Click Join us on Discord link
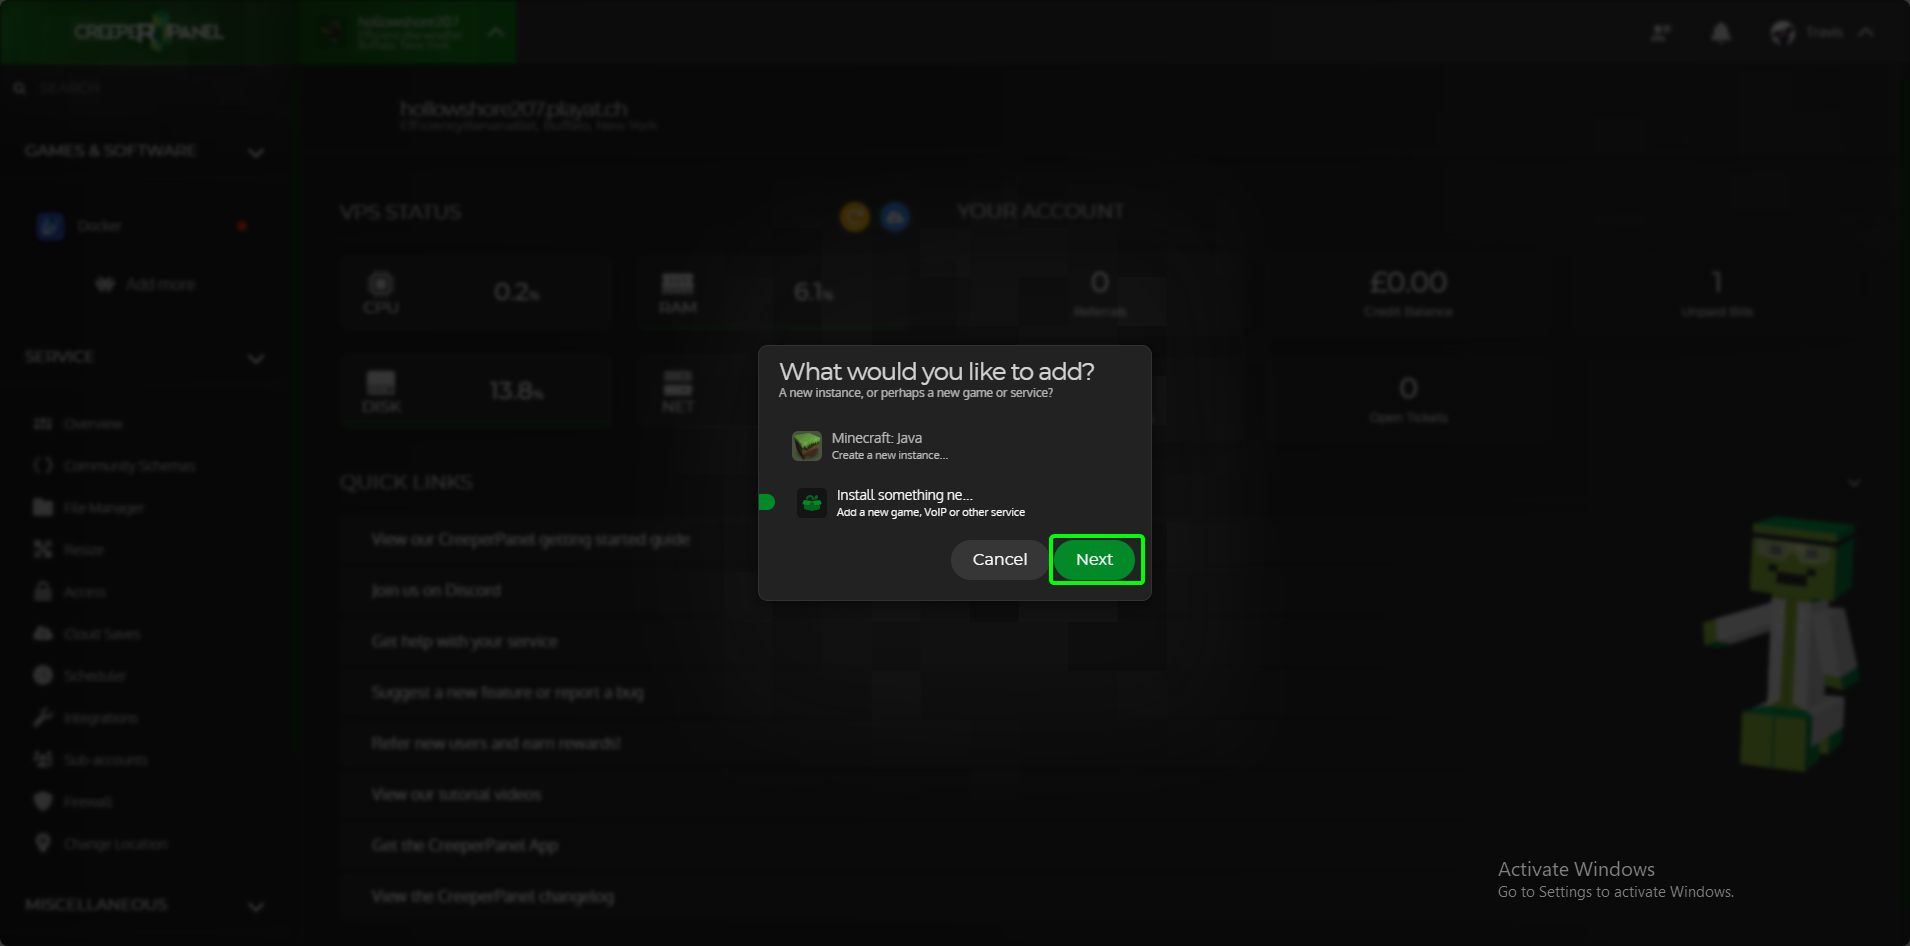Image resolution: width=1910 pixels, height=946 pixels. (436, 591)
